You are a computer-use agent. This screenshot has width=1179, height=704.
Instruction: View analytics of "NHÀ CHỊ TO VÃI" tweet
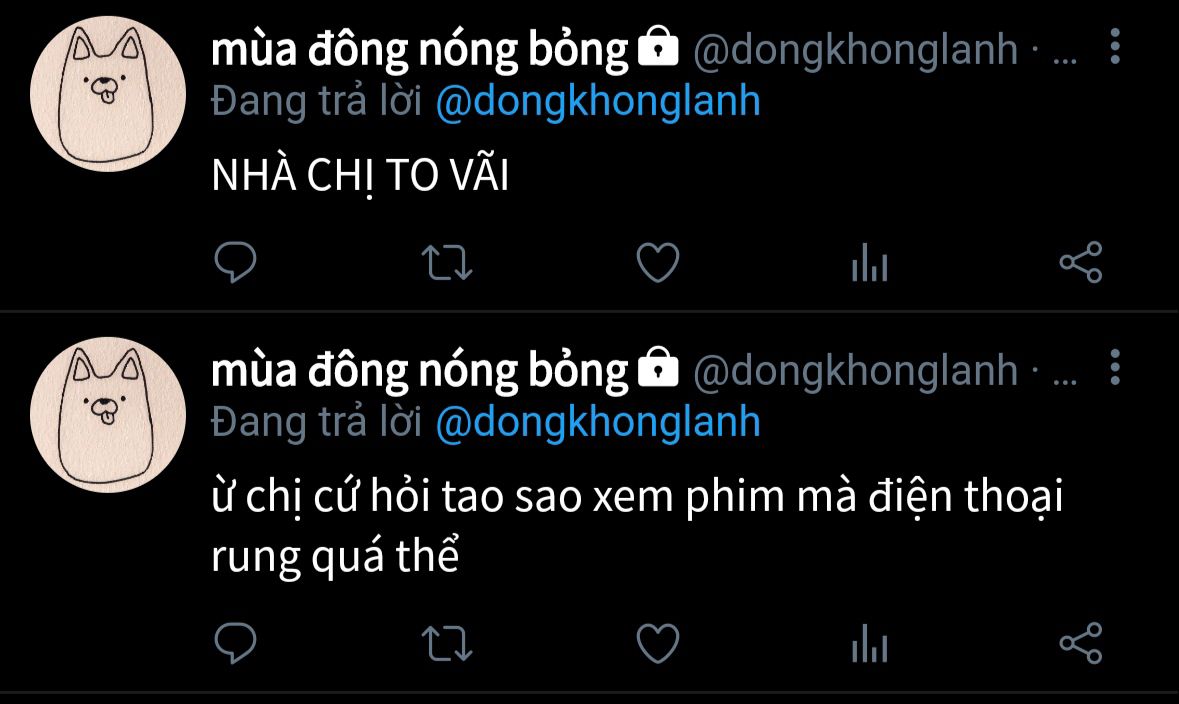870,262
